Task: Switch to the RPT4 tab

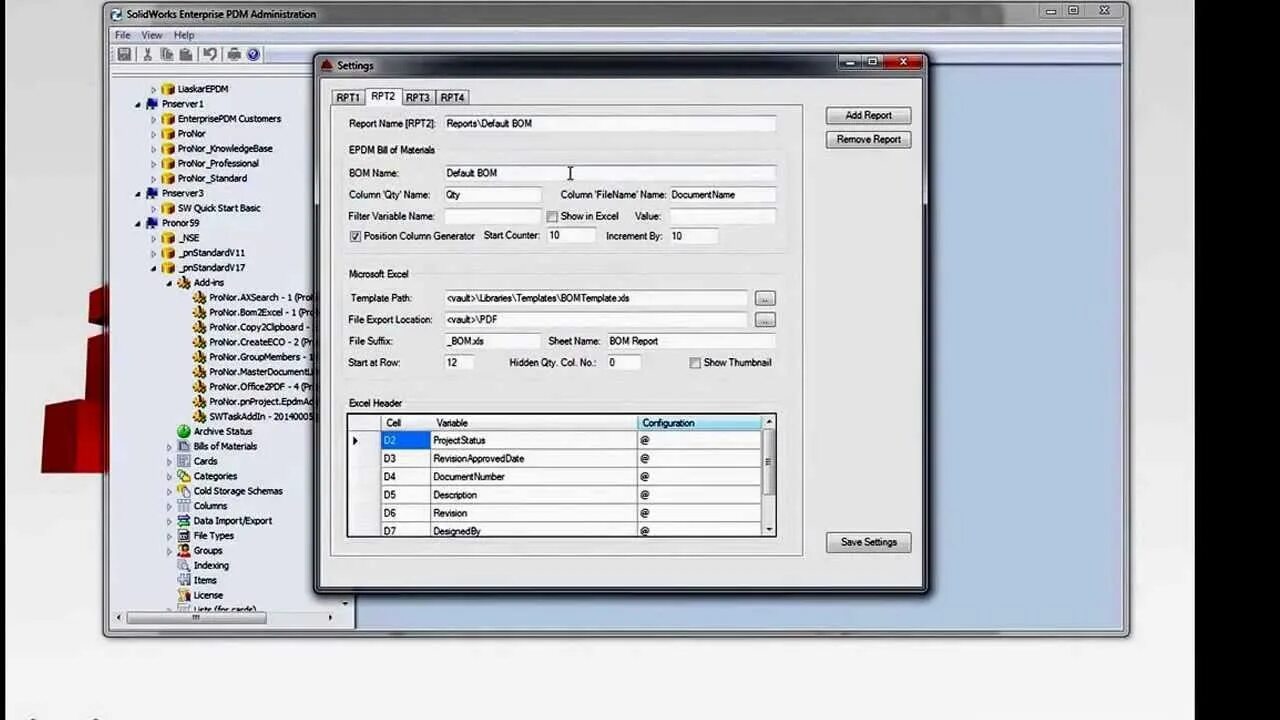Action: [x=452, y=98]
